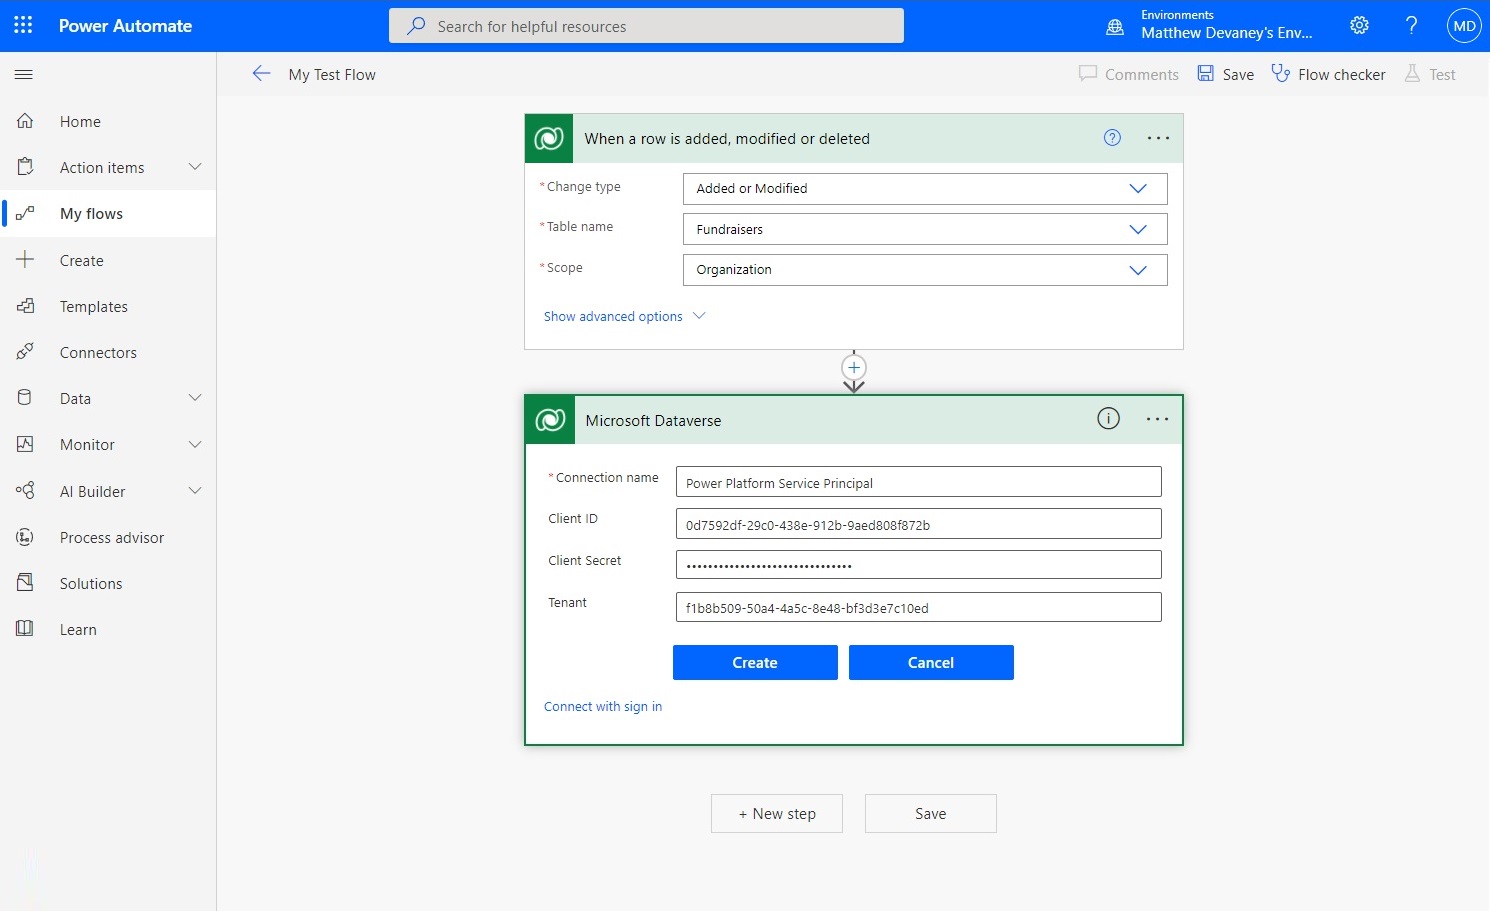
Task: Collapse the left navigation with hamburger icon
Action: [23, 74]
